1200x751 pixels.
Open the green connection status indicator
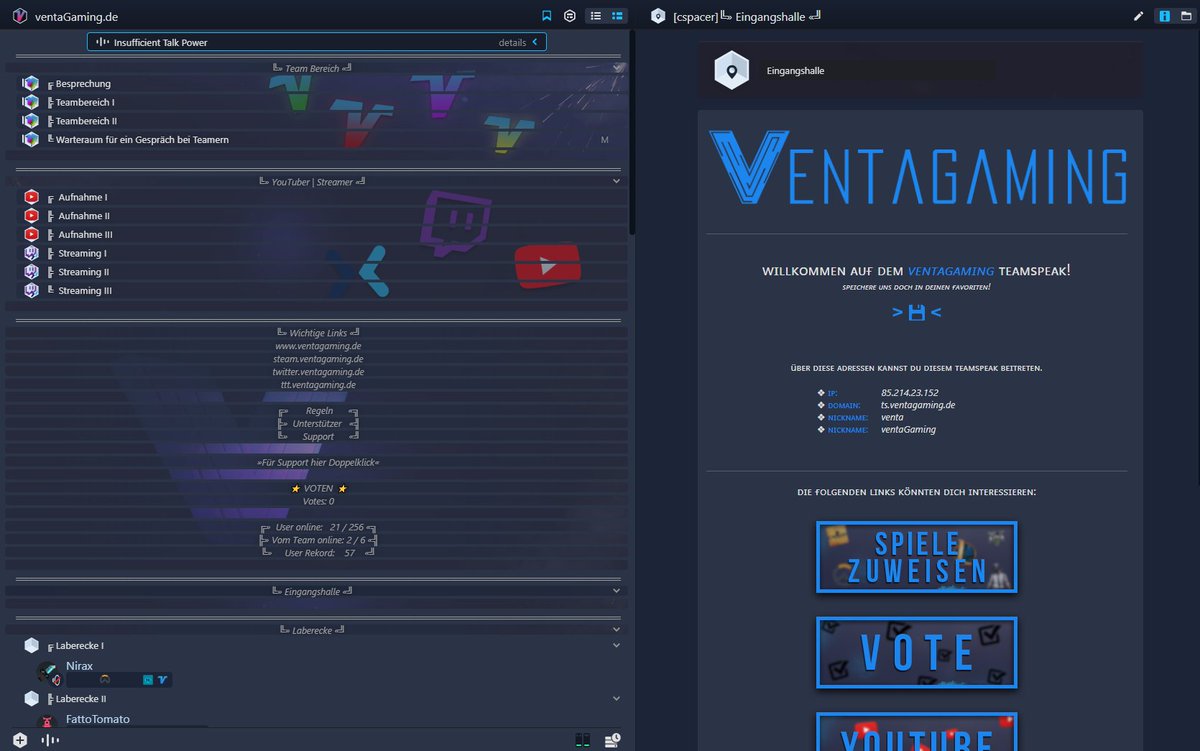583,741
